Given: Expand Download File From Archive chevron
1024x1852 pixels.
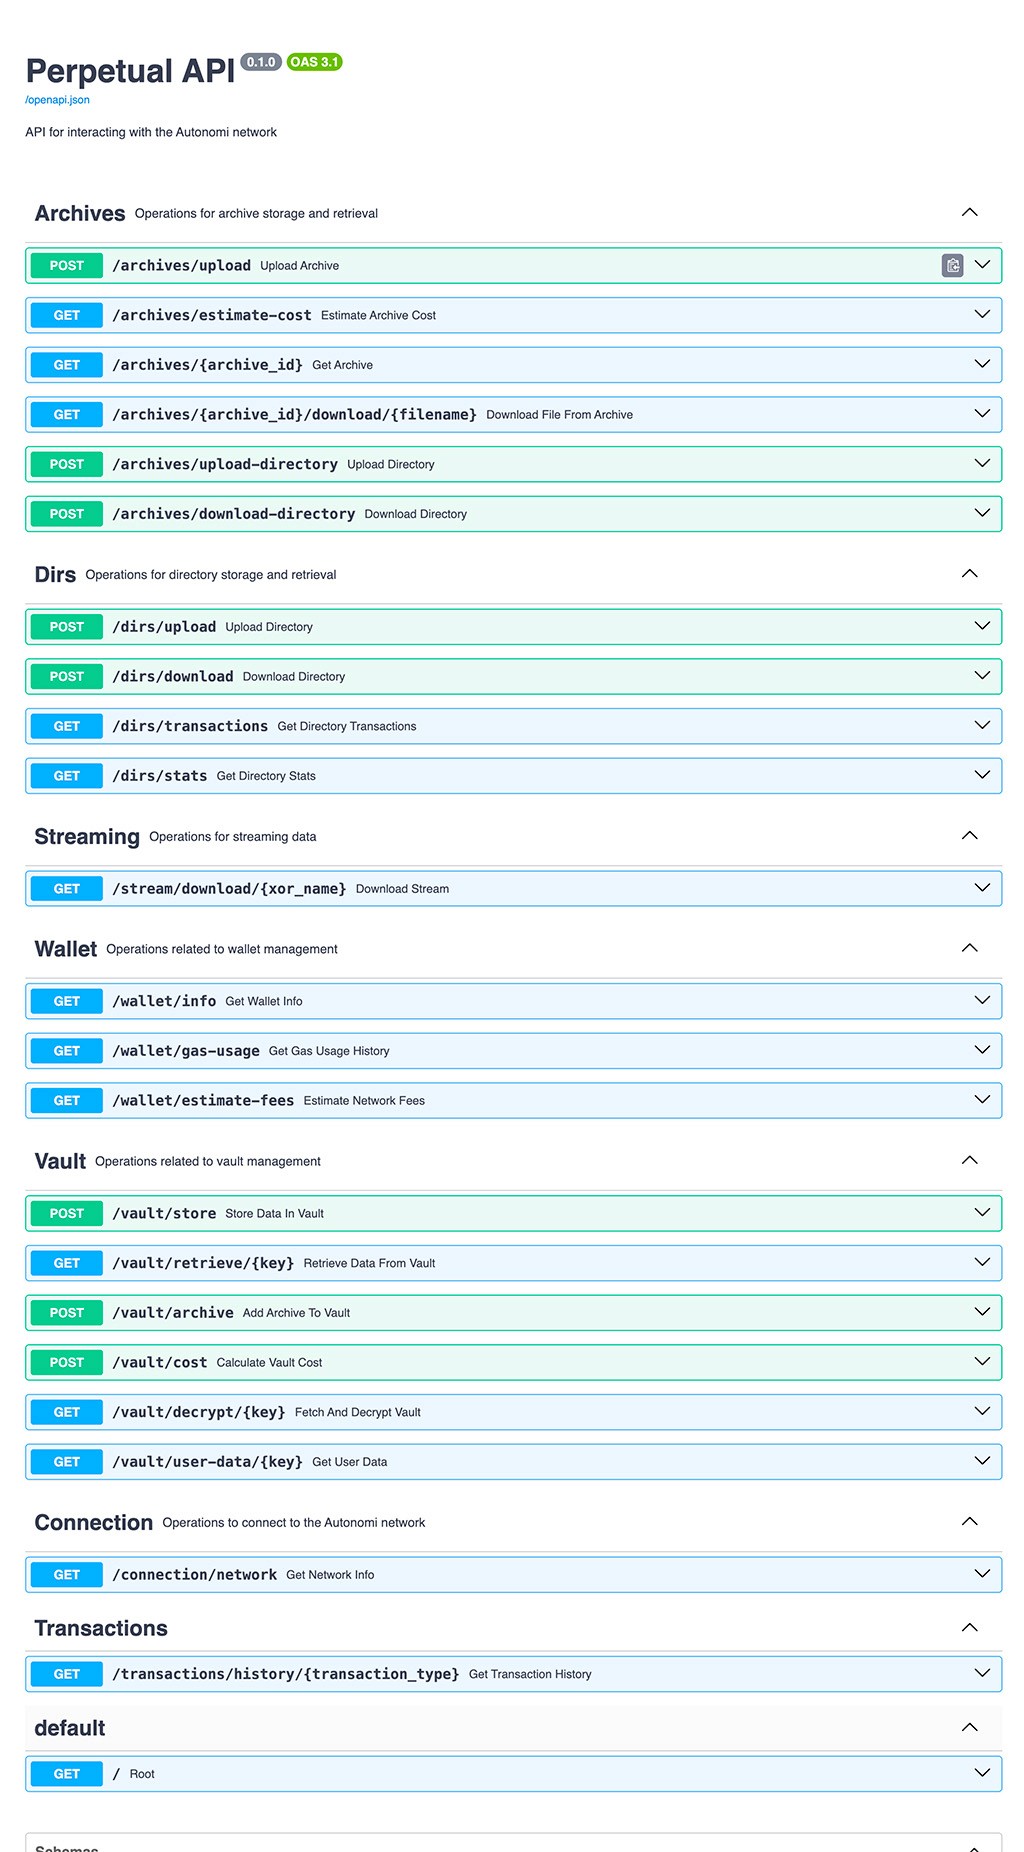Looking at the screenshot, I should point(982,414).
